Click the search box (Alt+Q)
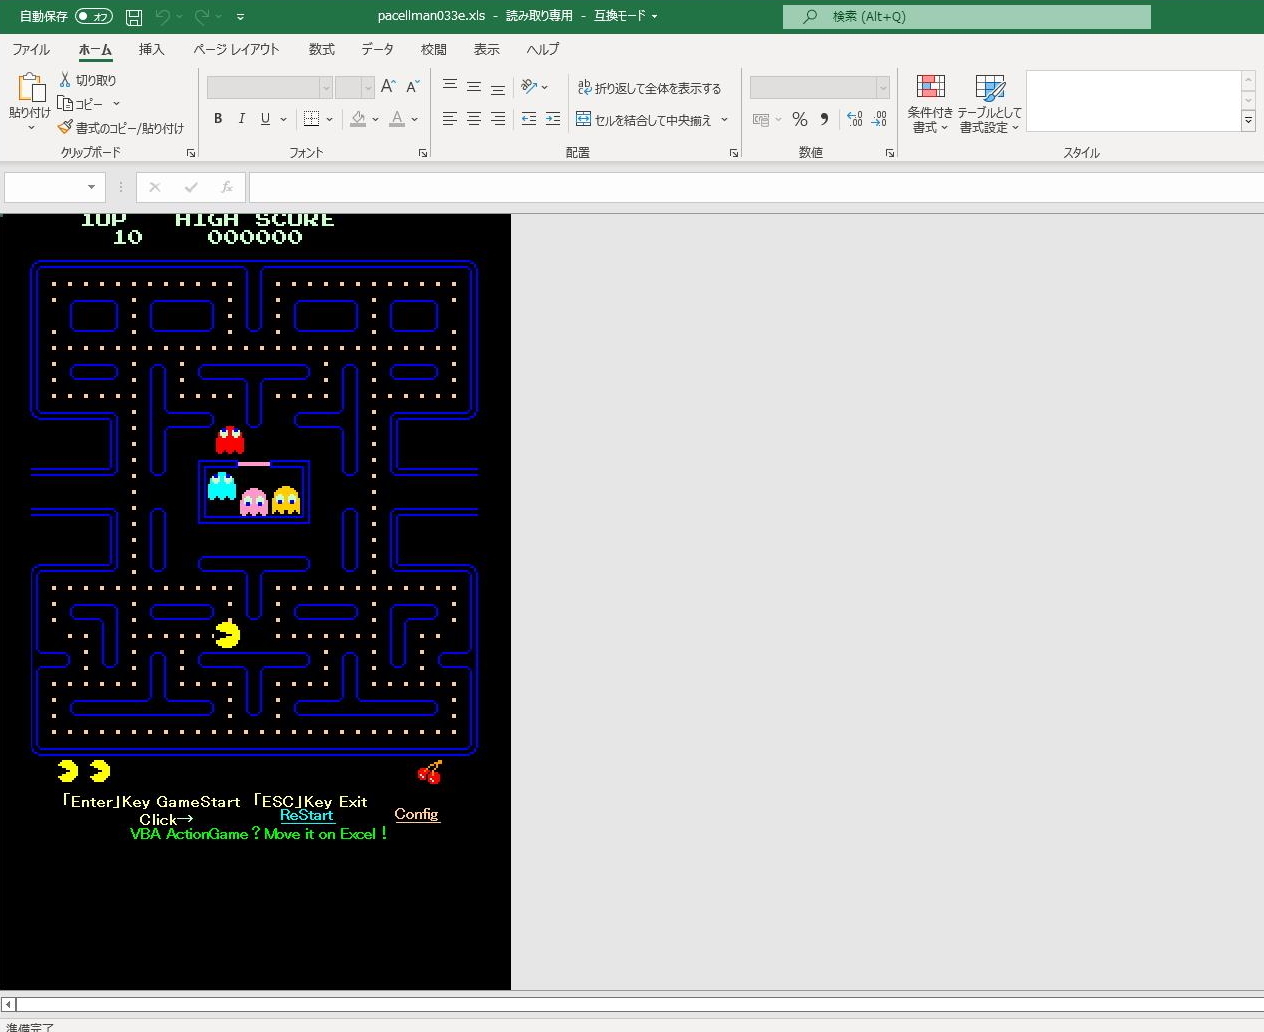This screenshot has width=1264, height=1032. click(967, 16)
